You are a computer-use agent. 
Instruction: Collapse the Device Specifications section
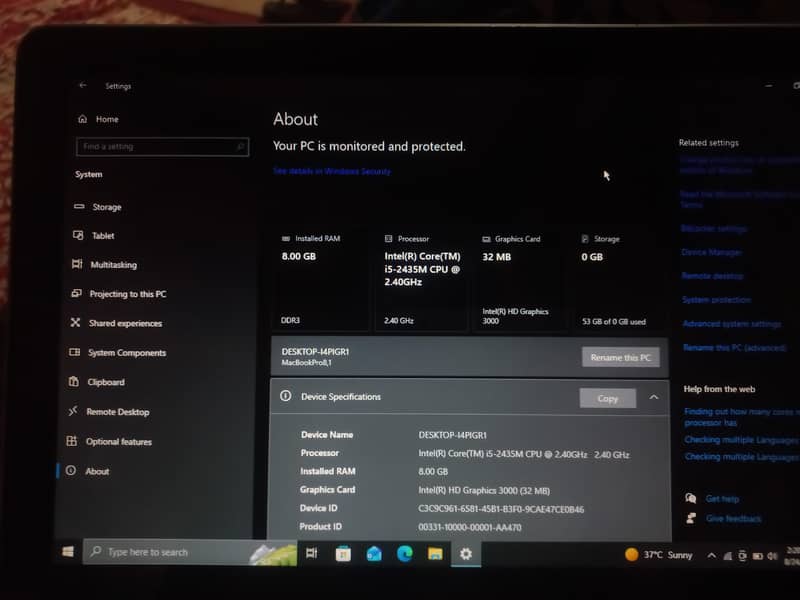tap(654, 397)
